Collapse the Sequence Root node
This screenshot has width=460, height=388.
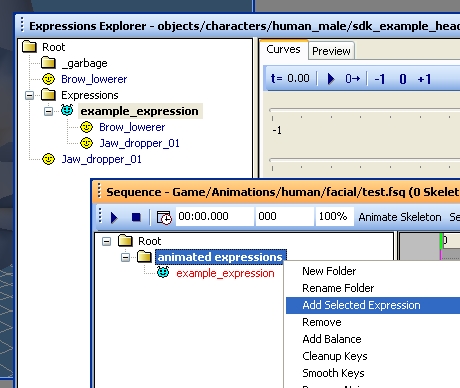point(106,241)
